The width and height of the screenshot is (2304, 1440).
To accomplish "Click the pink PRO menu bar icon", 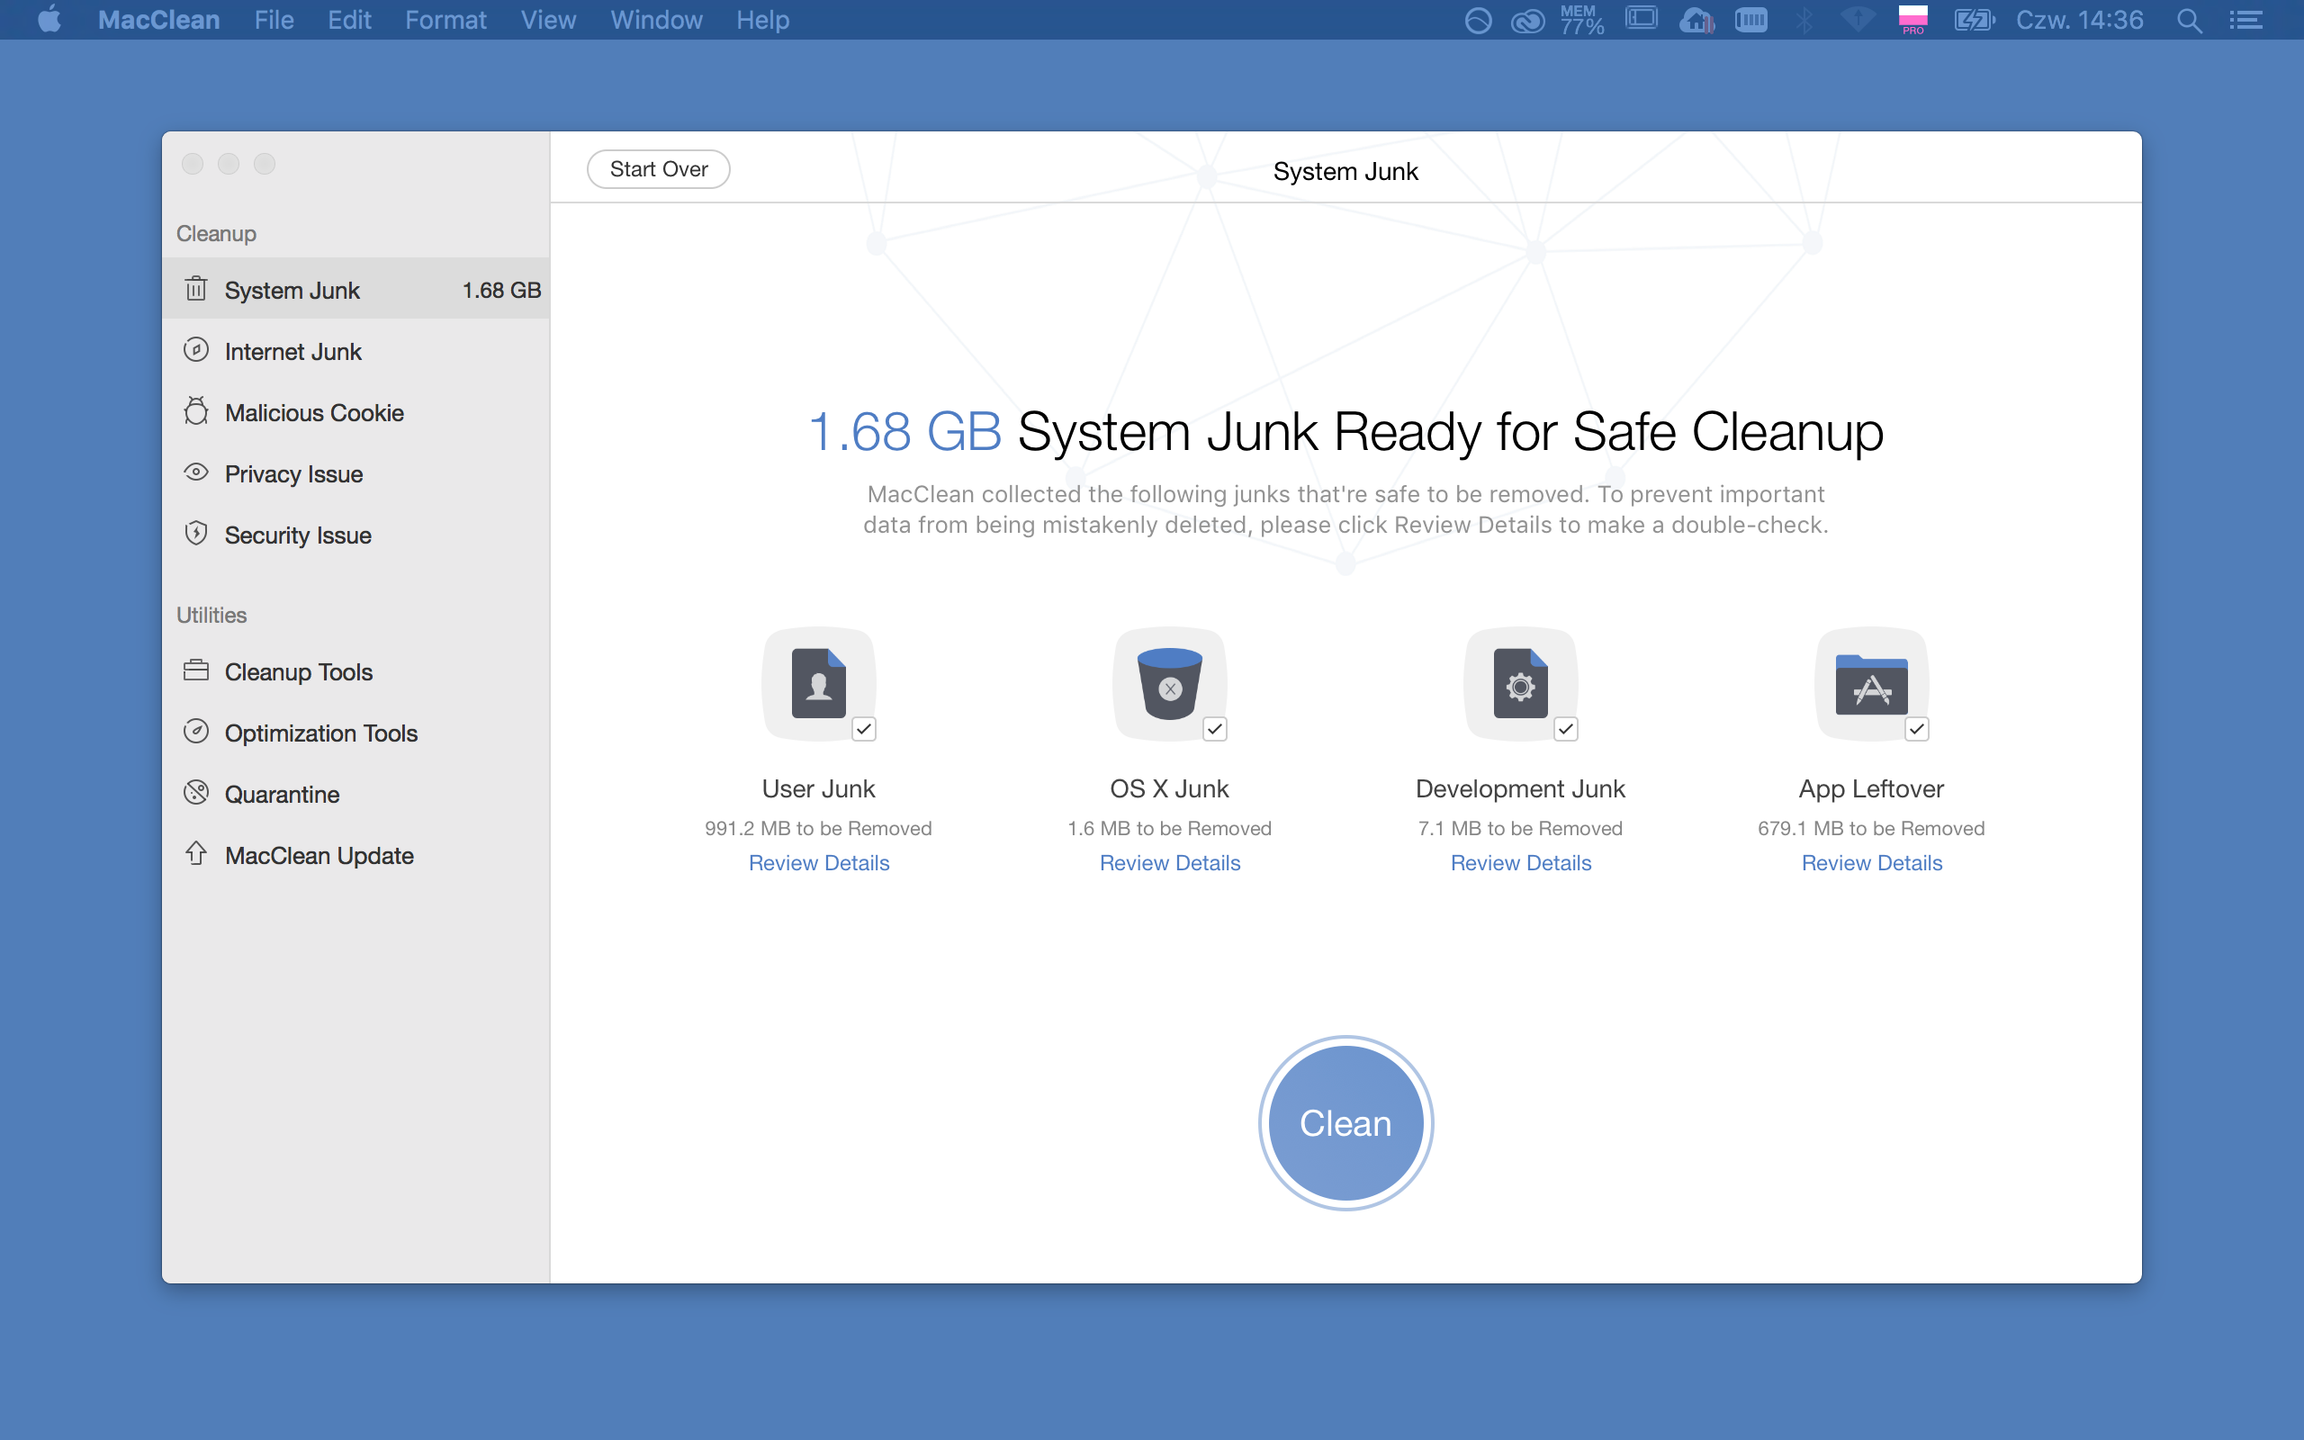I will coord(1913,20).
